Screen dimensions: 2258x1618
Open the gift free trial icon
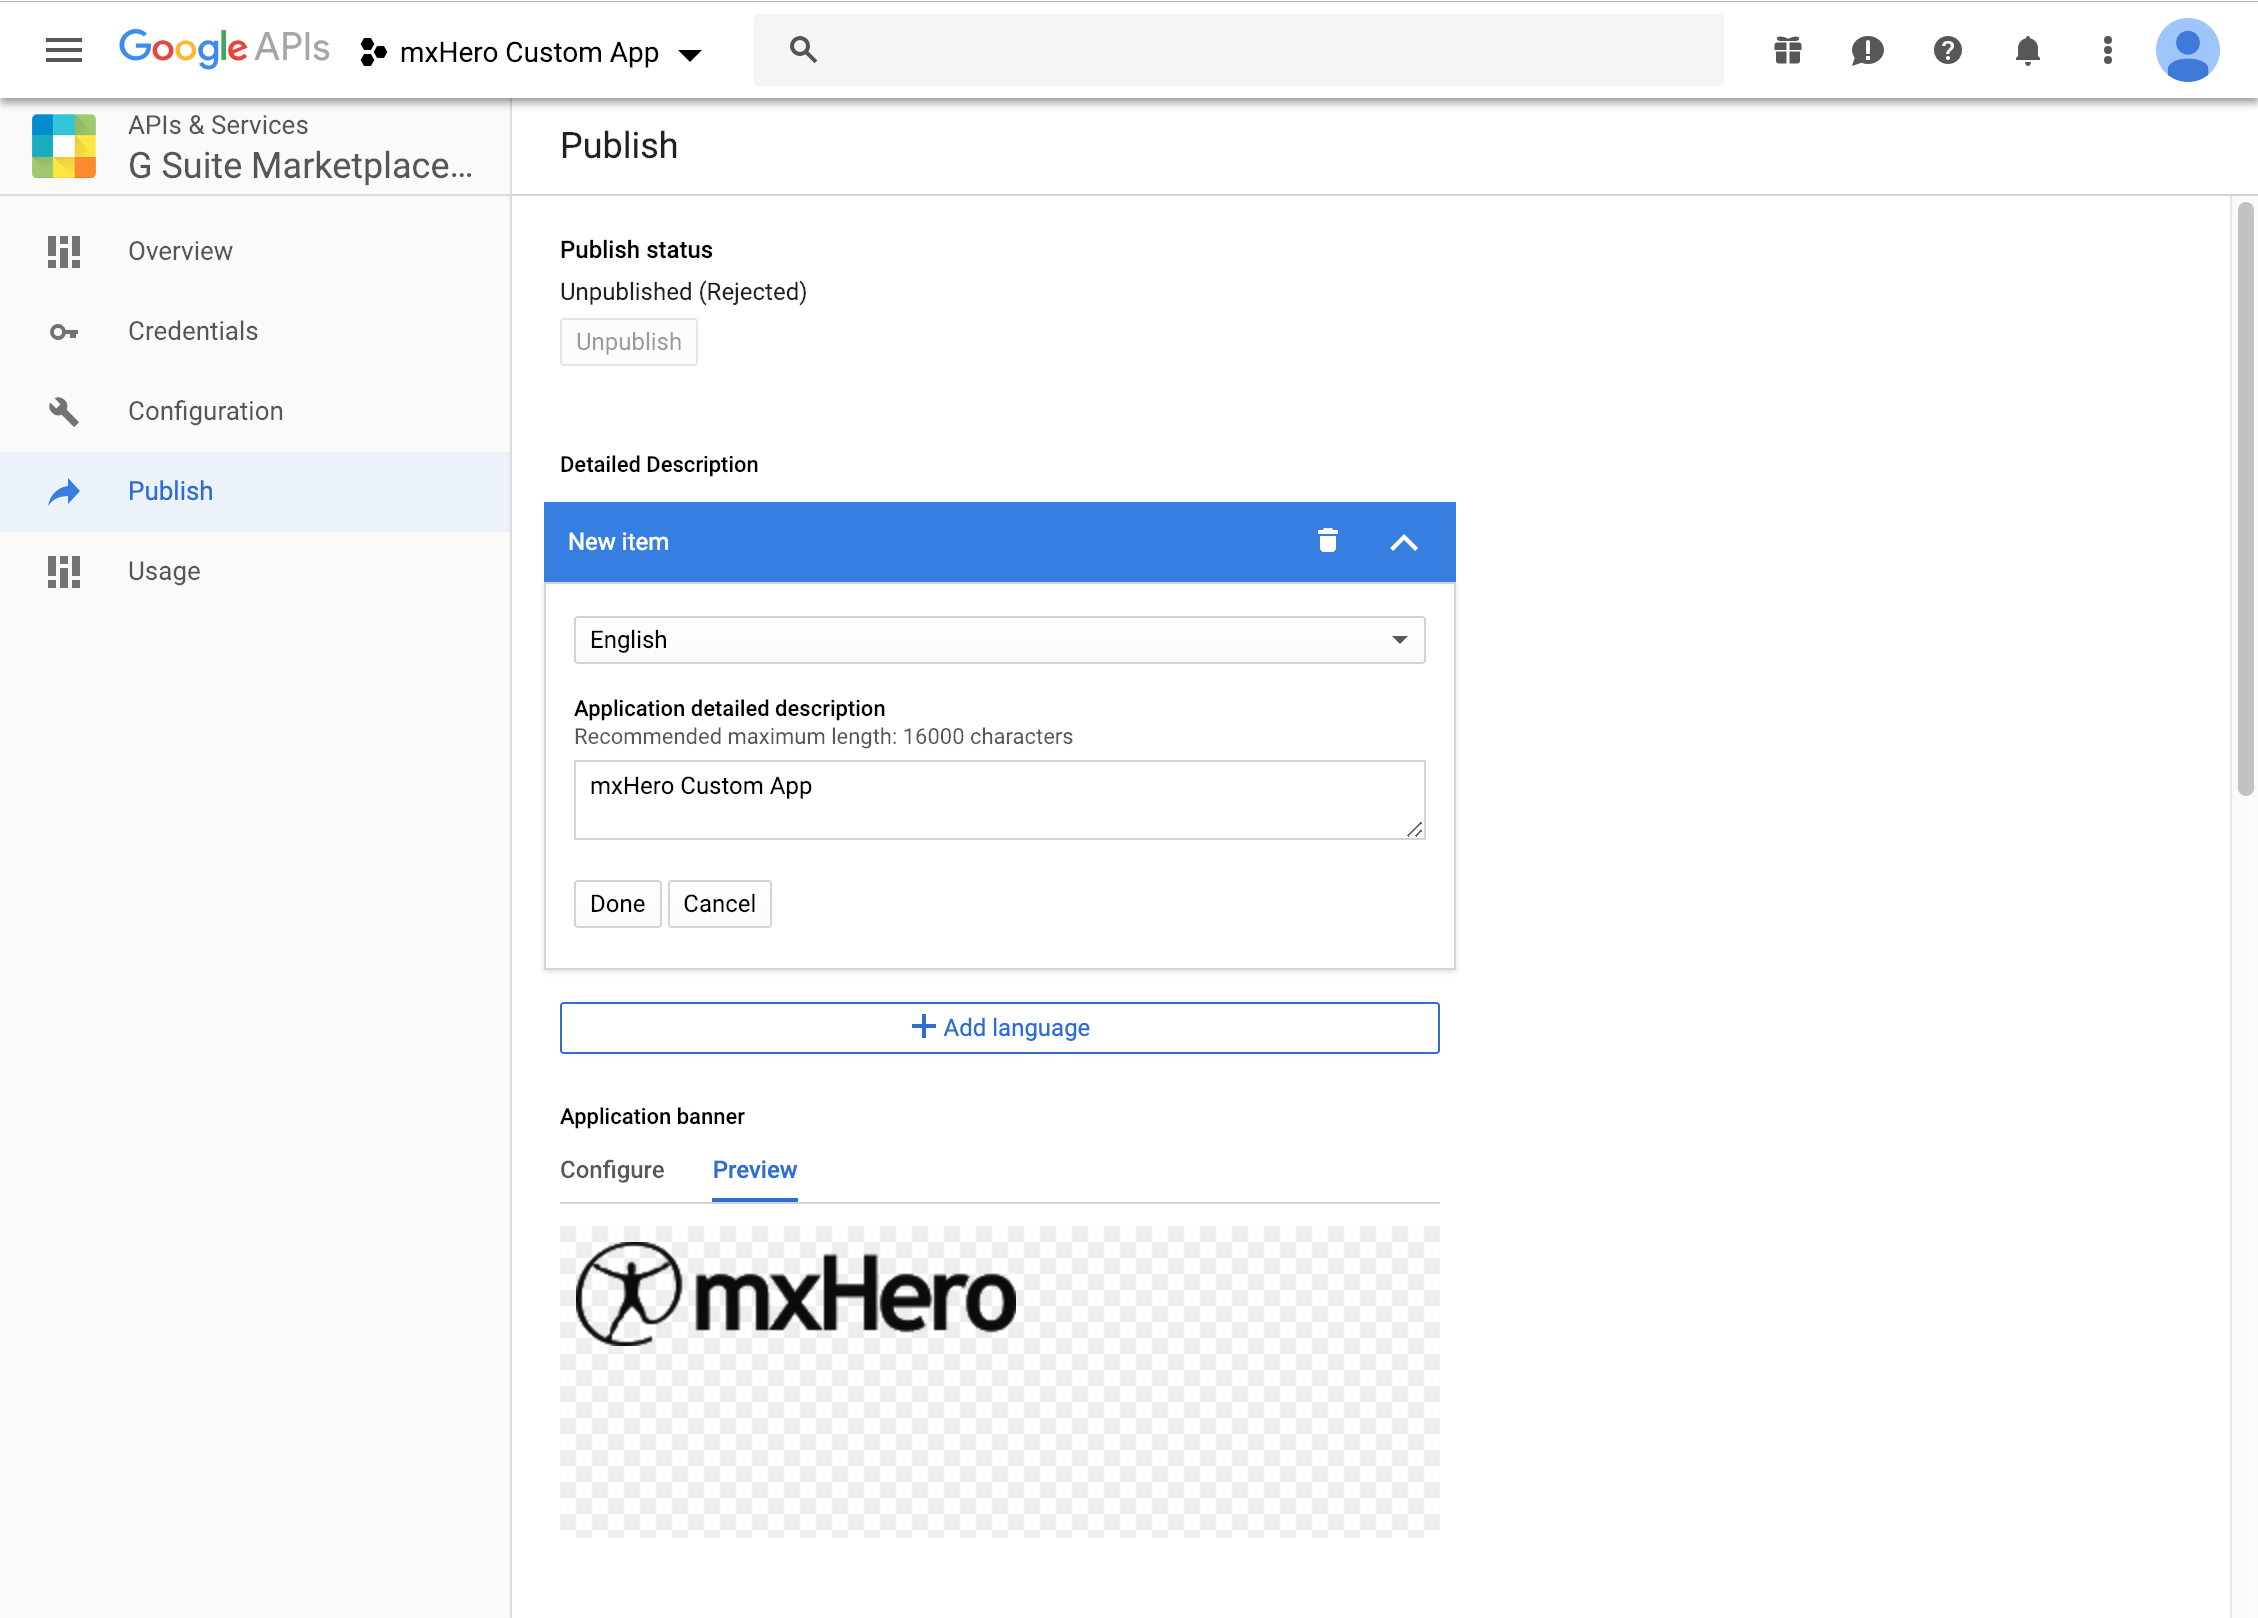point(1788,50)
